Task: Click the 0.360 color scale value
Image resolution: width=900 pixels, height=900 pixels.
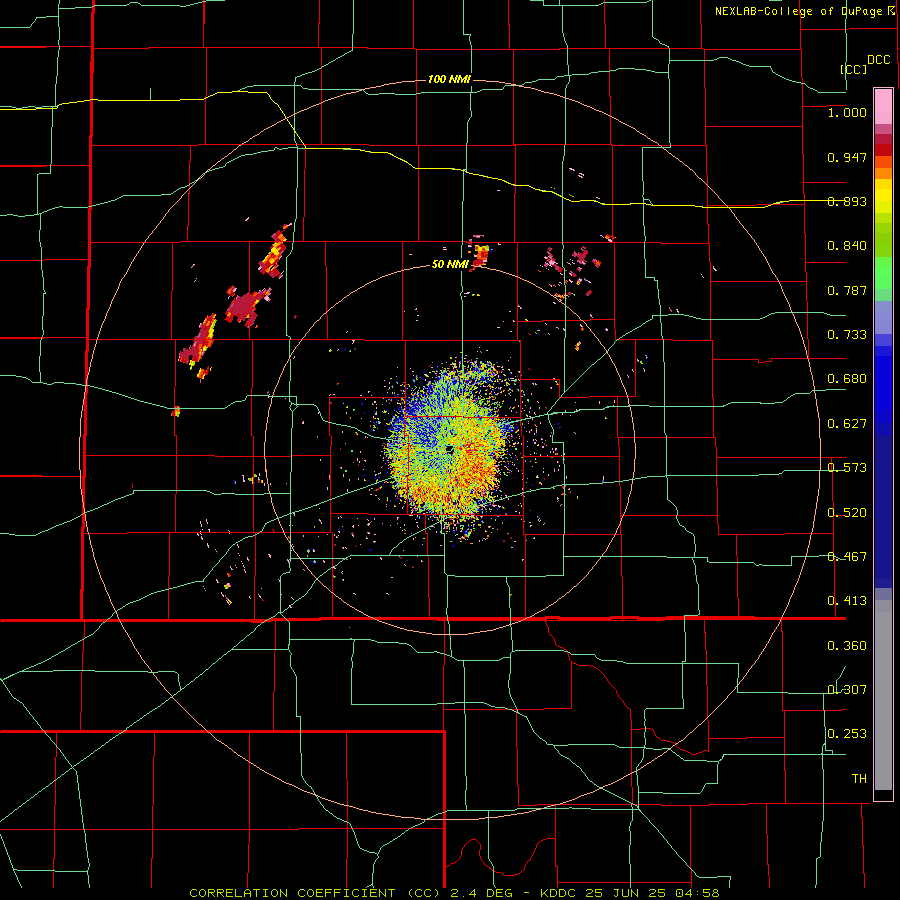Action: (847, 646)
